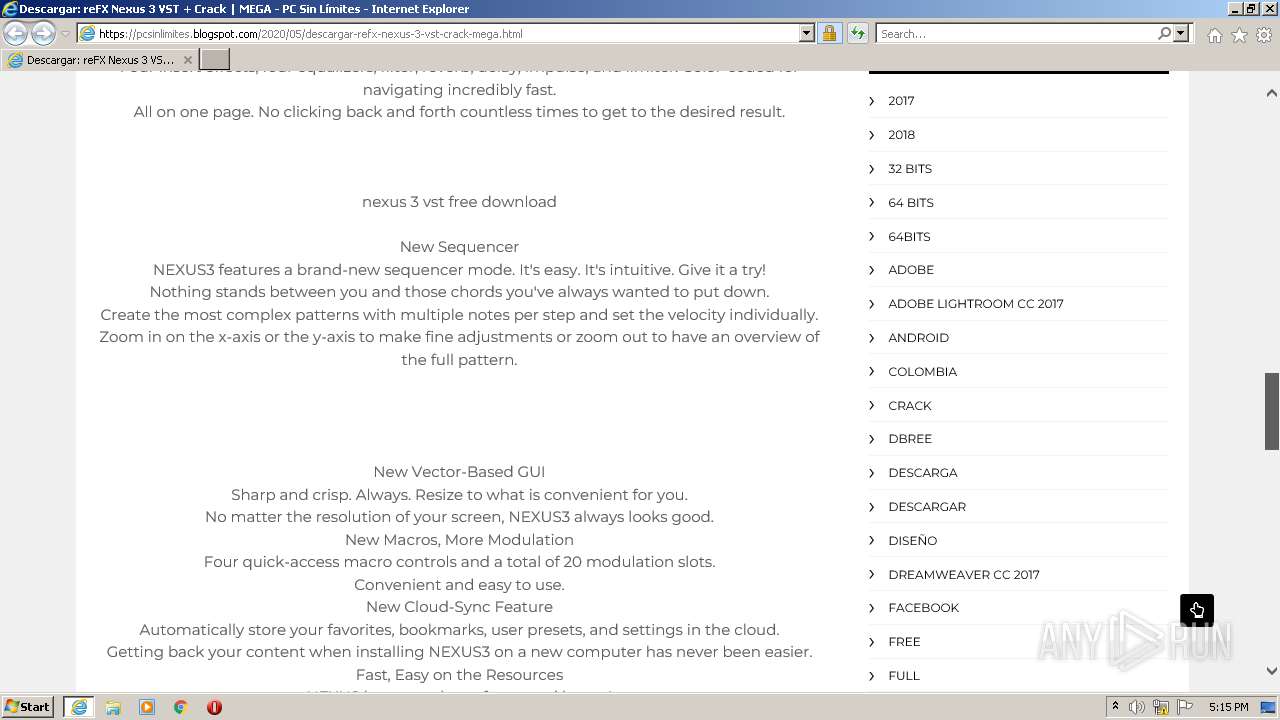Click chevron beside ANDROID label

click(872, 338)
